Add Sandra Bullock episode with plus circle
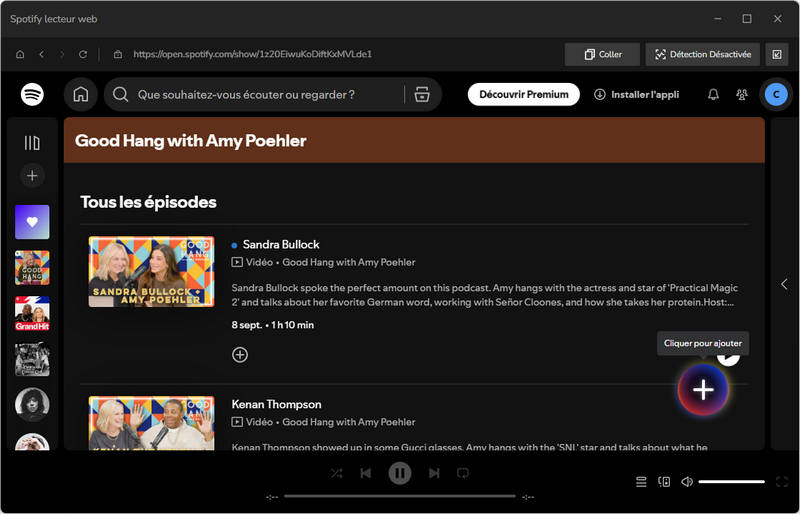This screenshot has width=800, height=514. [240, 355]
